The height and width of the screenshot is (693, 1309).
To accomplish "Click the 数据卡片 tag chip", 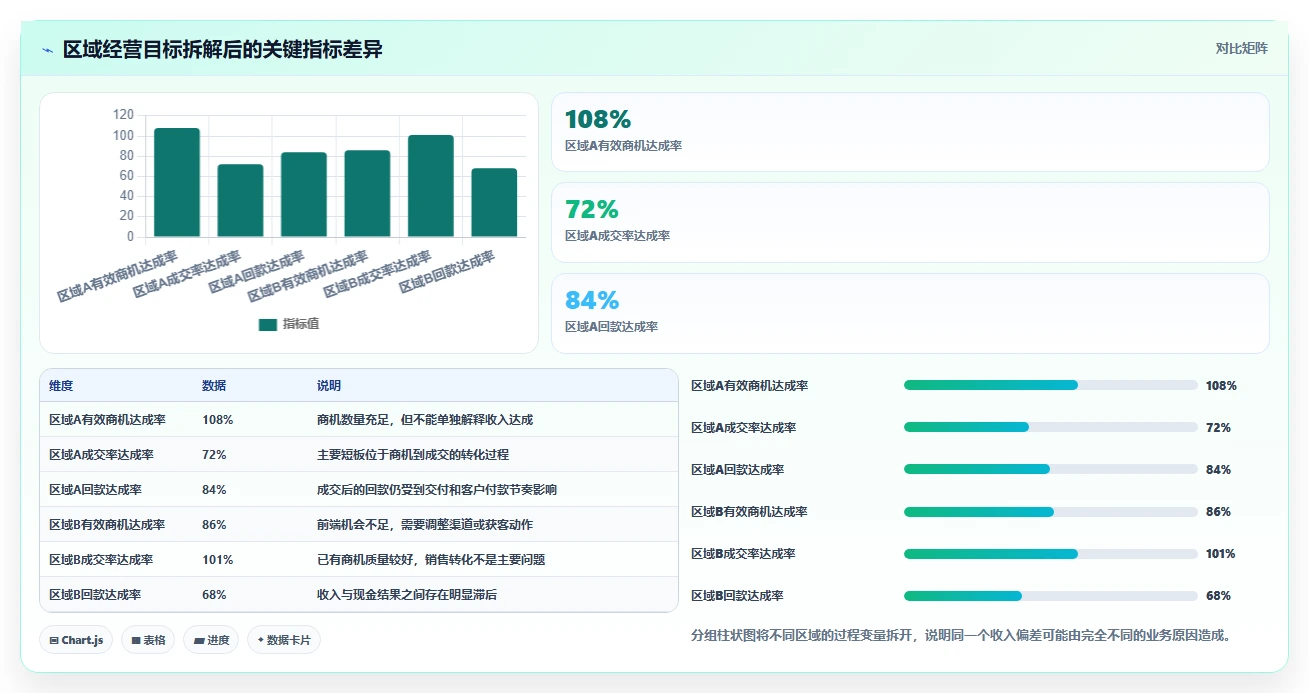I will [x=284, y=640].
